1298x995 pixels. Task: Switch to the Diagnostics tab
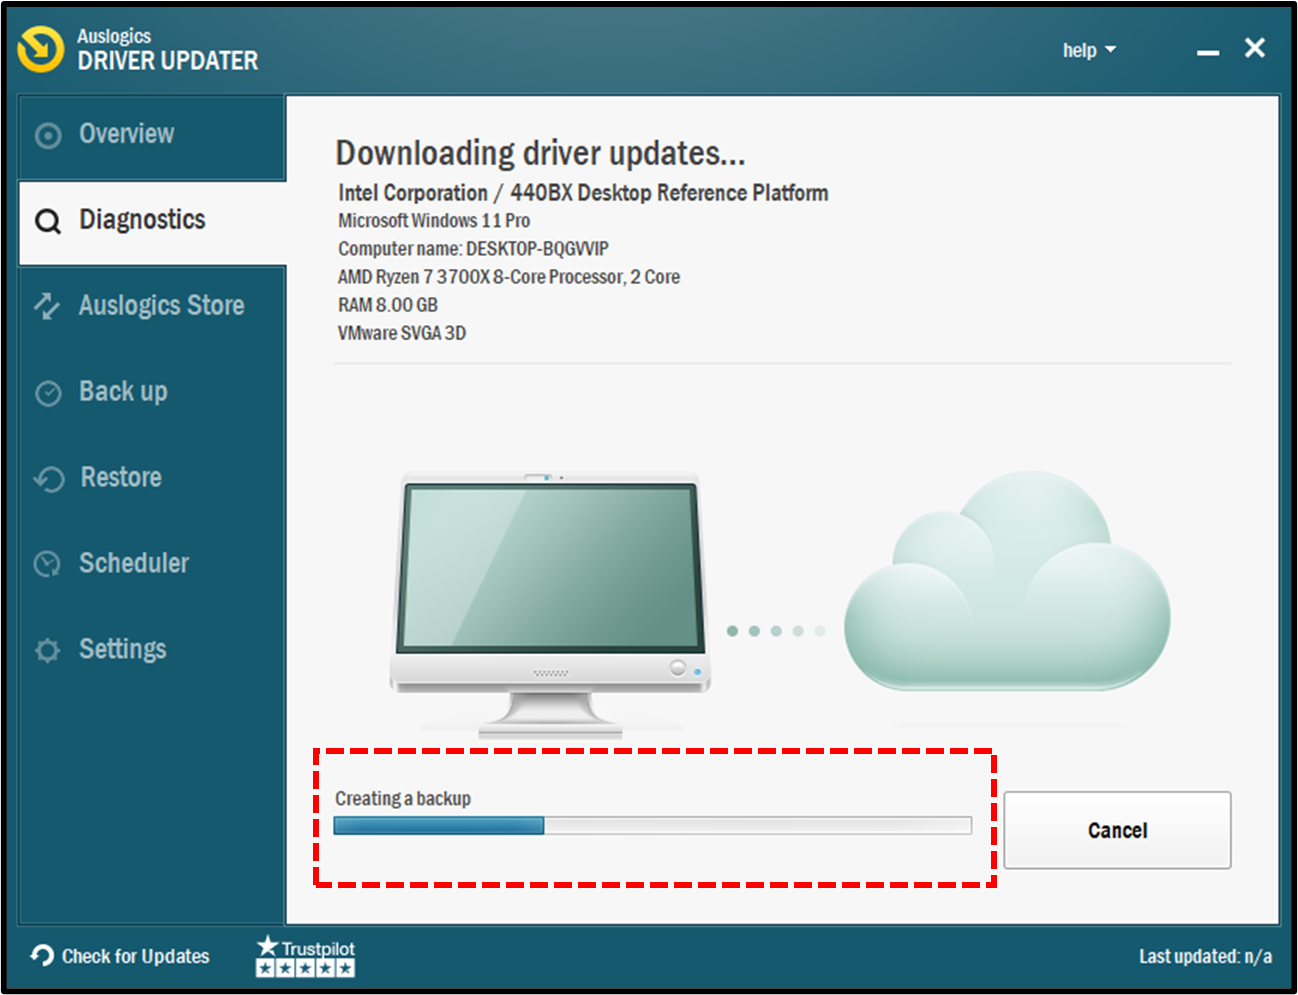coord(152,223)
